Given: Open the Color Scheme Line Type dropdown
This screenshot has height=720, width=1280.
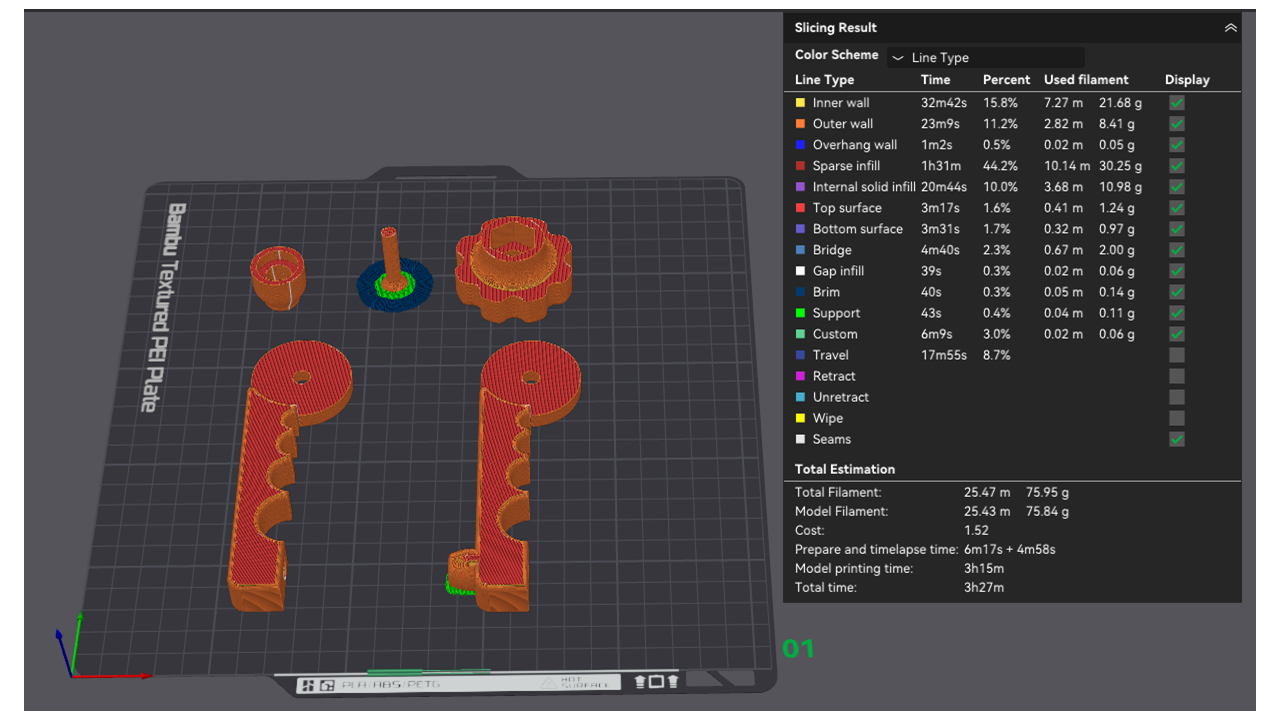Looking at the screenshot, I should 985,57.
